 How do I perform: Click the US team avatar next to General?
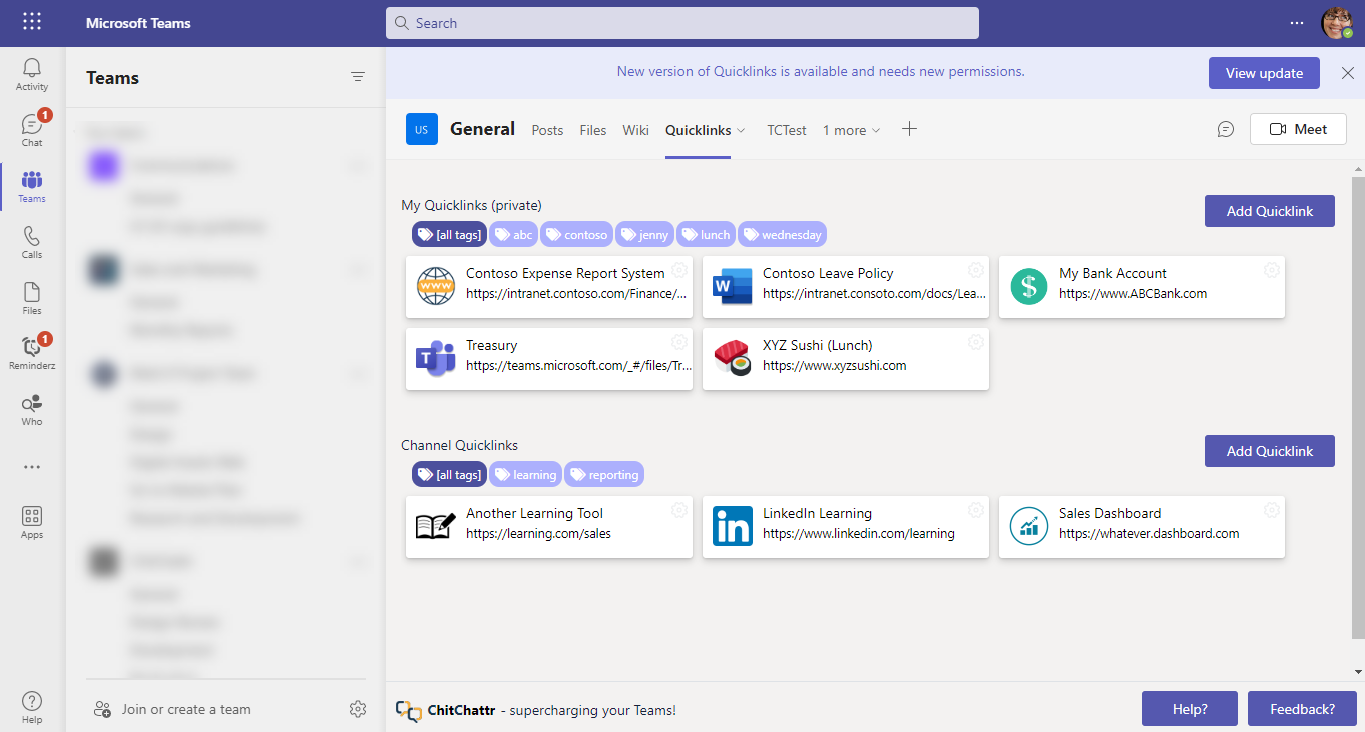(x=422, y=129)
